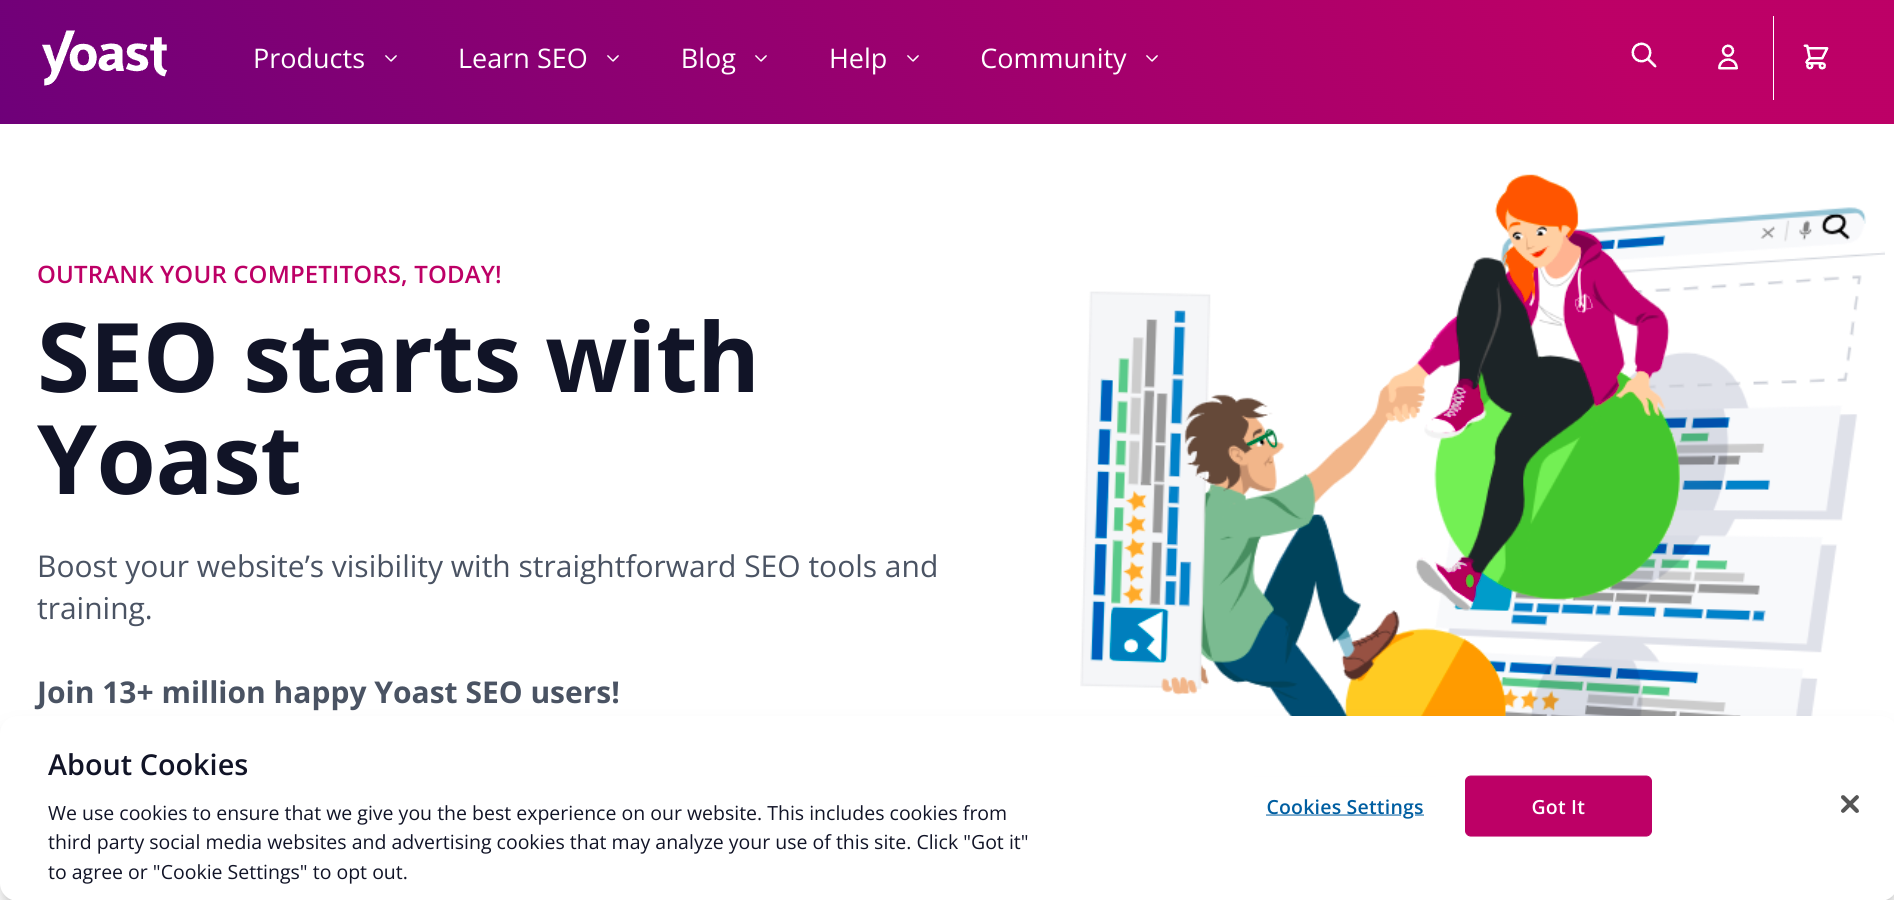Click the Got It button

click(x=1558, y=806)
